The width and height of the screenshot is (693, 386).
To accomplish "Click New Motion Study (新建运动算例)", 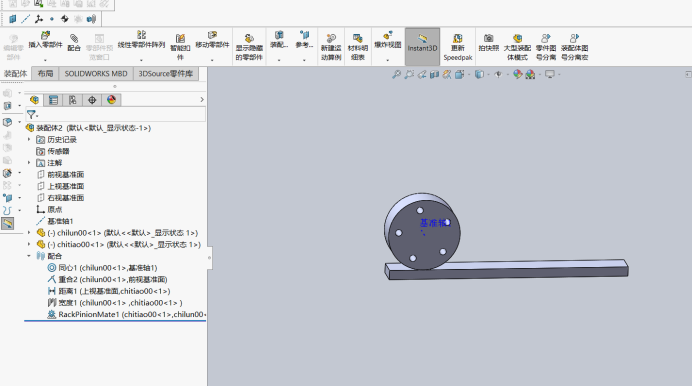I will tap(331, 47).
